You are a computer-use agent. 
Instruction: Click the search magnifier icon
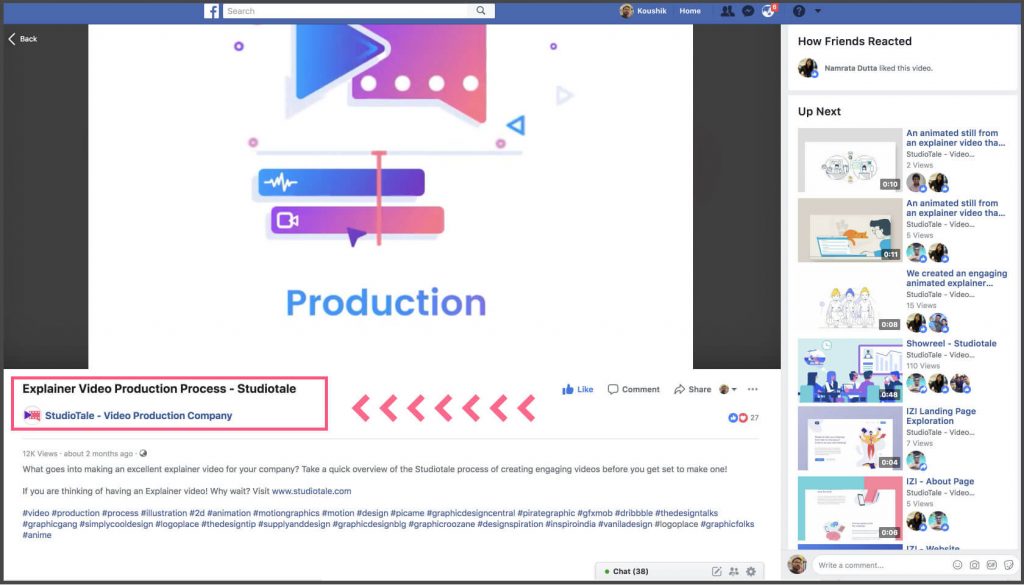[x=481, y=10]
